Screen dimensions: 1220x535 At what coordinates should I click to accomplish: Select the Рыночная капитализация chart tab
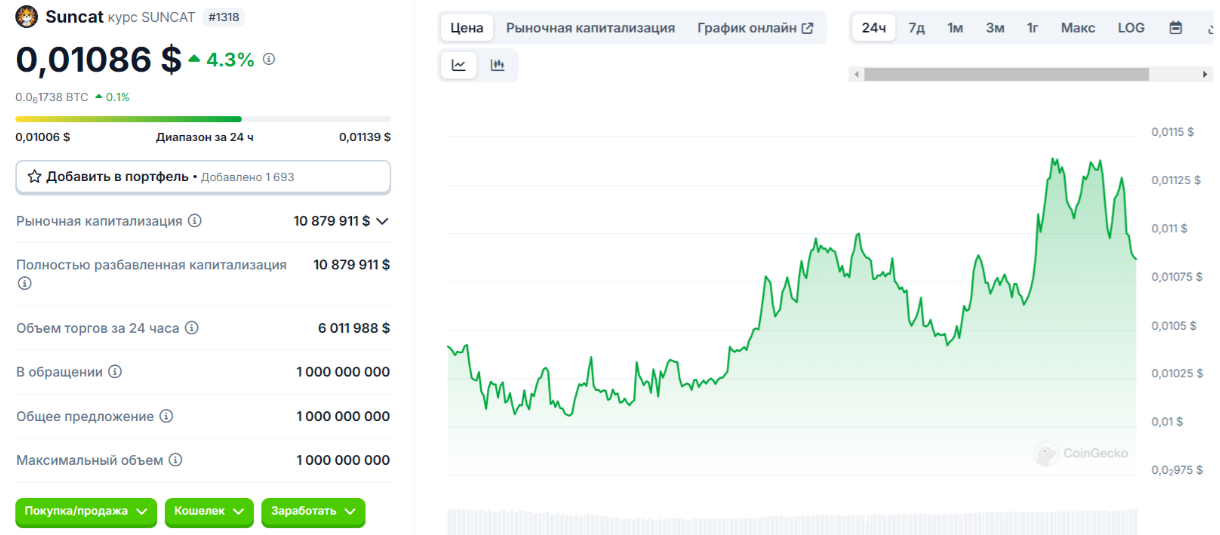pos(590,28)
